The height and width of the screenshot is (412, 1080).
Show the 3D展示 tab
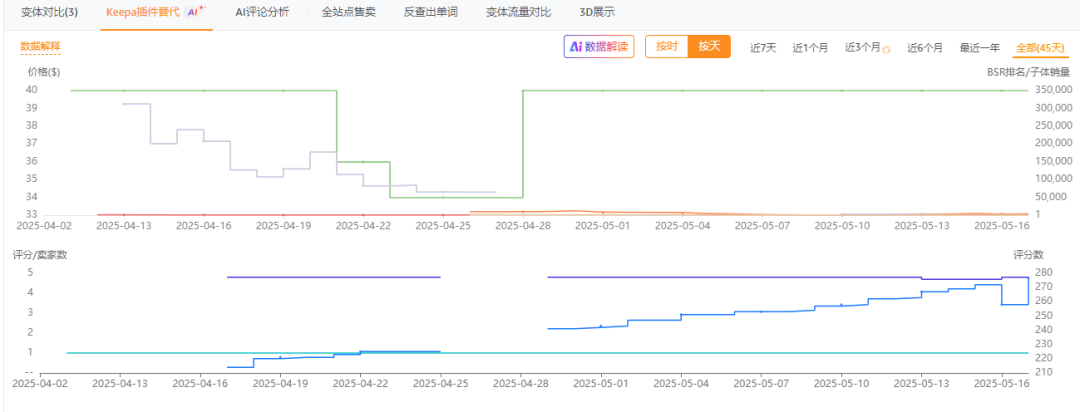(597, 13)
